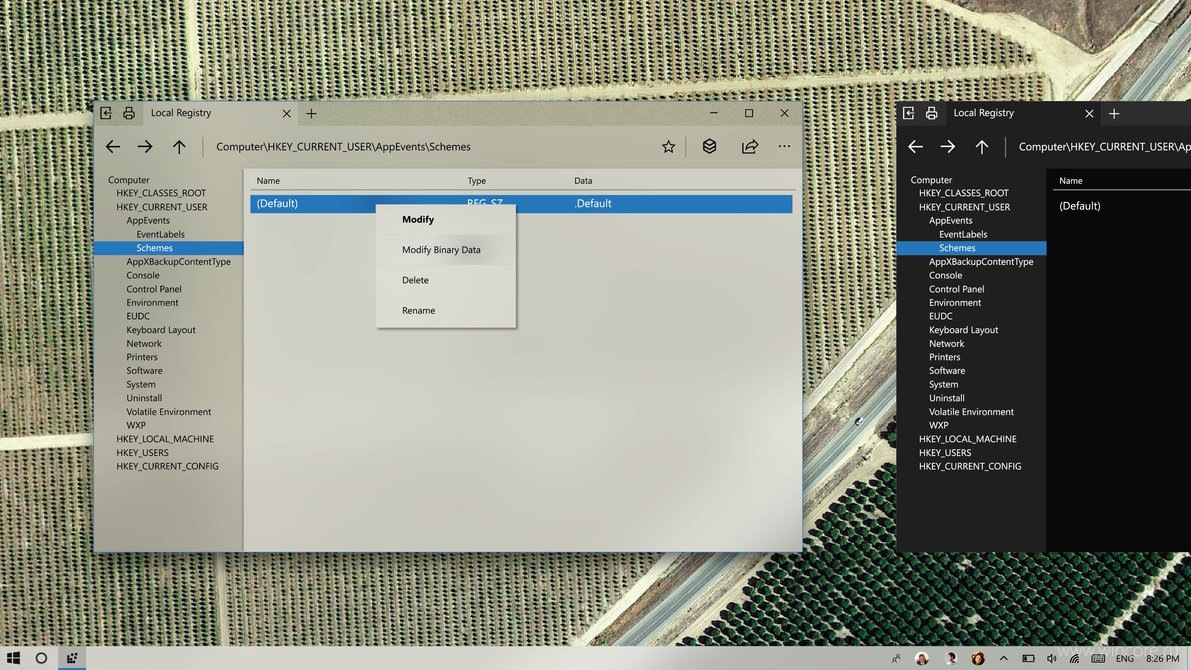Image resolution: width=1191 pixels, height=670 pixels.
Task: Go back in the dark Registry window
Action: point(915,147)
